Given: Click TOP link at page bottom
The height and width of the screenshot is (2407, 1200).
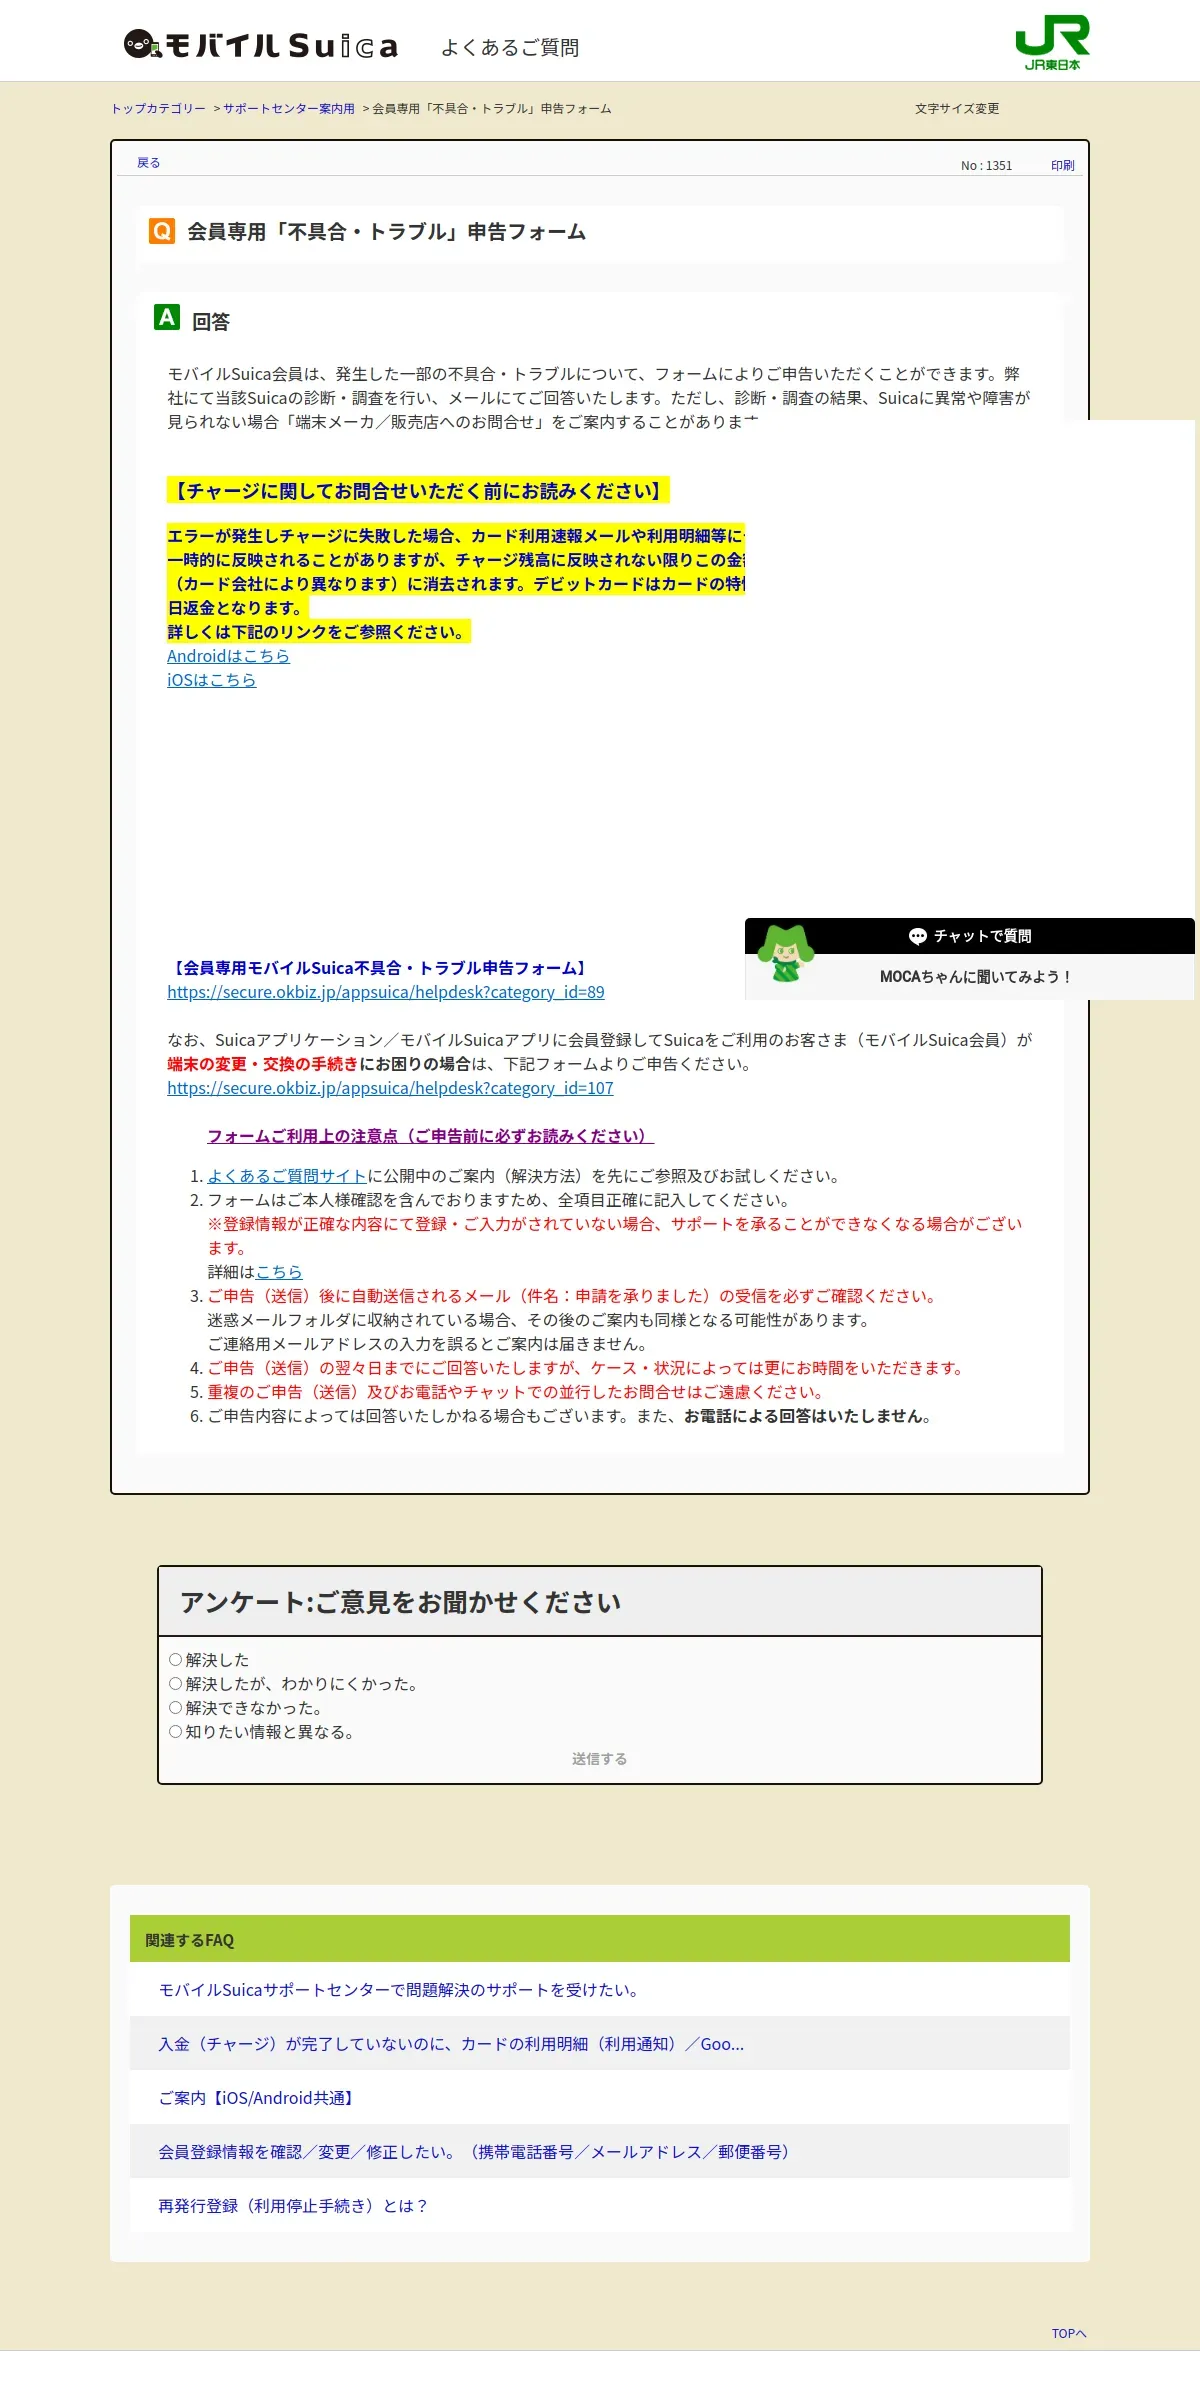Looking at the screenshot, I should point(1068,2334).
